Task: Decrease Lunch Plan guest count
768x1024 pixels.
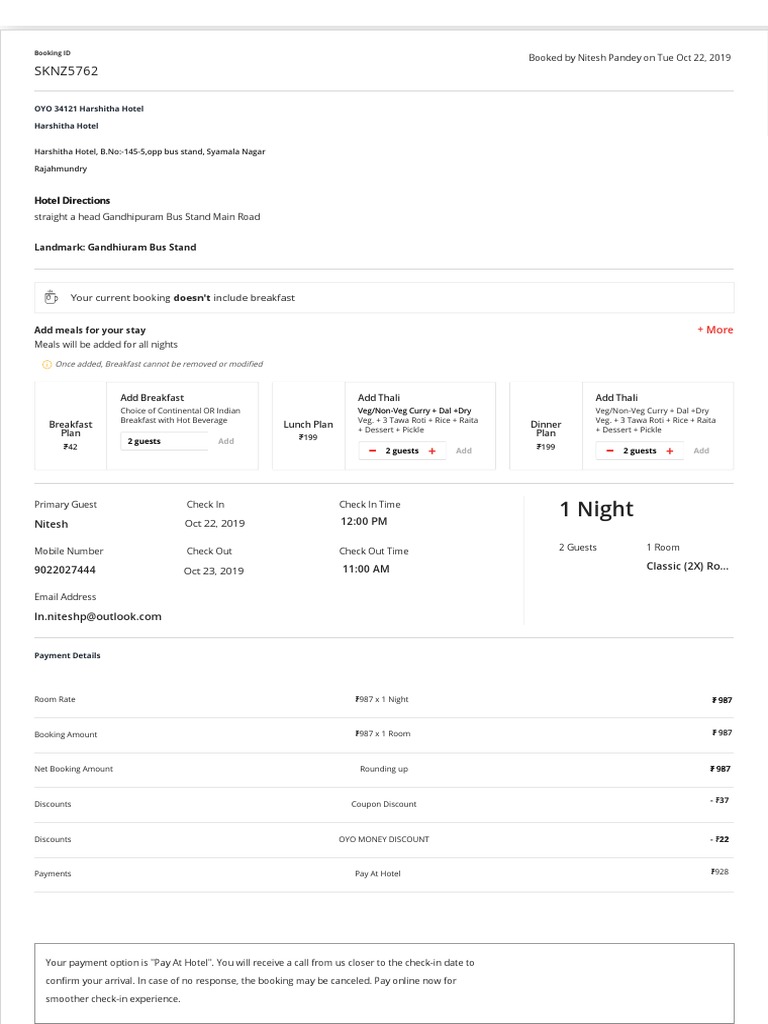Action: pos(373,451)
